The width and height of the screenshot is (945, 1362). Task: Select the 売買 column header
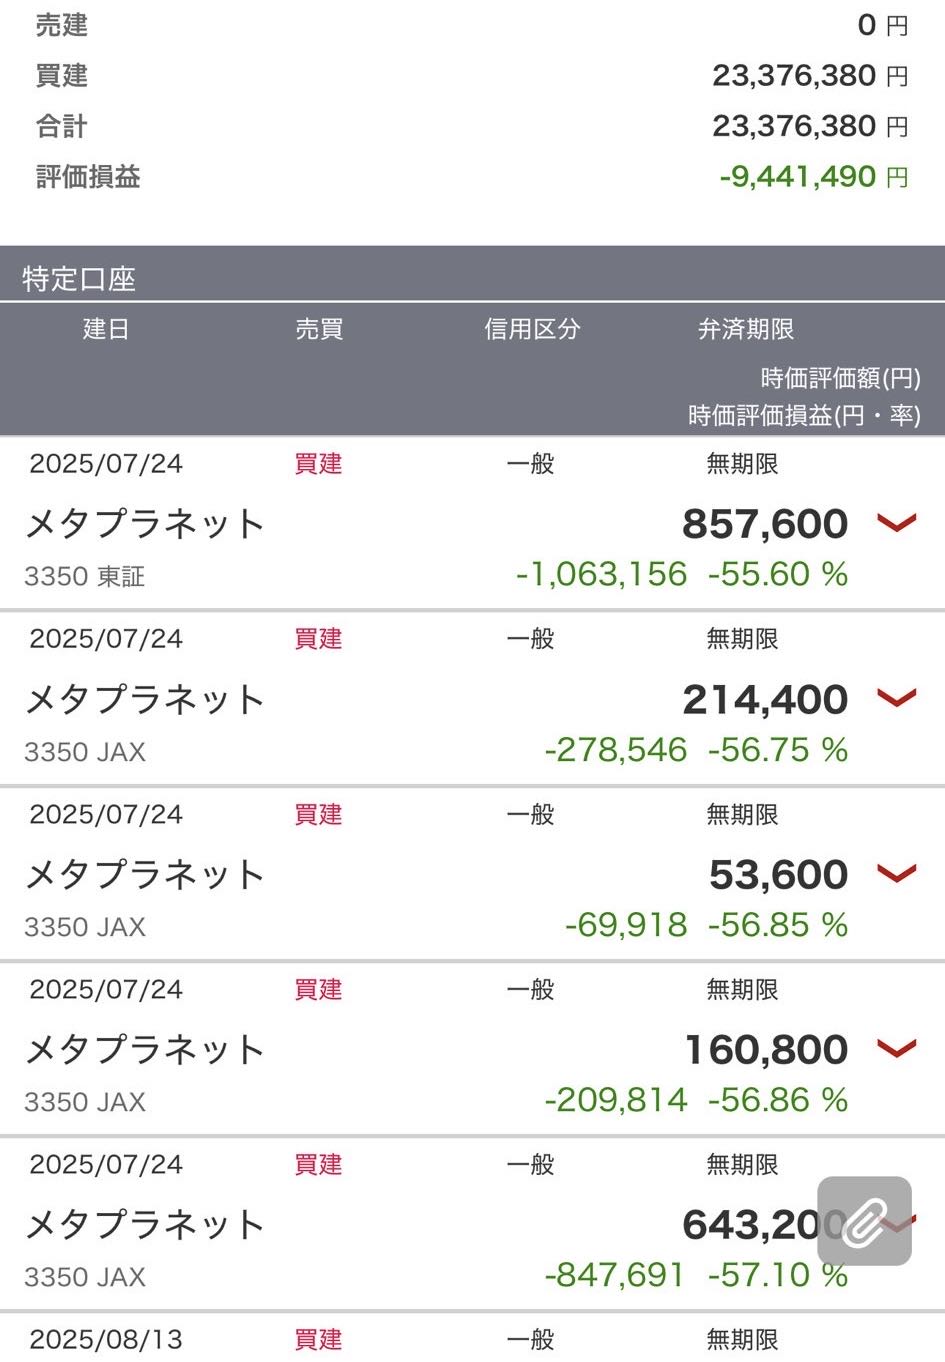point(319,329)
